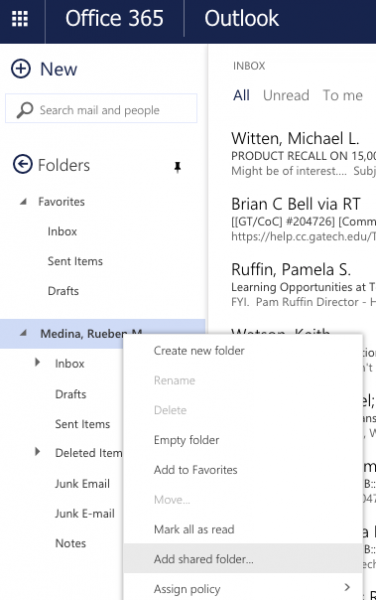This screenshot has height=600, width=376.
Task: Open the Ruffin, Pamela S. email
Action: click(x=303, y=286)
